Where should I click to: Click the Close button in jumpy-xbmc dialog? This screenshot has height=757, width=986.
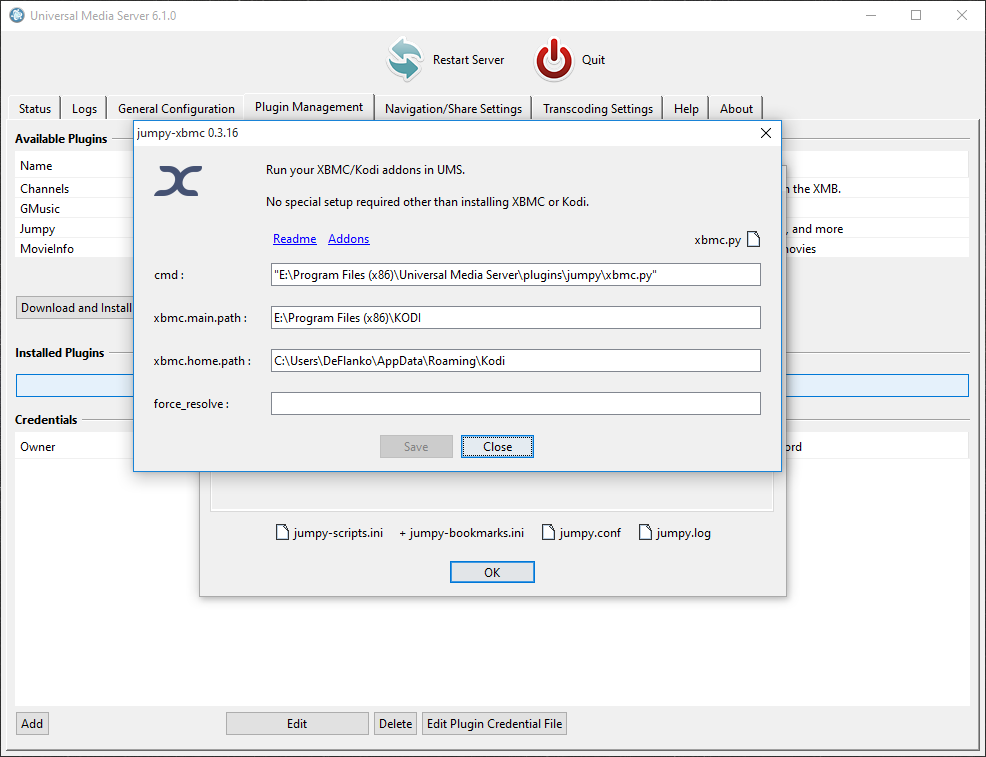point(497,446)
